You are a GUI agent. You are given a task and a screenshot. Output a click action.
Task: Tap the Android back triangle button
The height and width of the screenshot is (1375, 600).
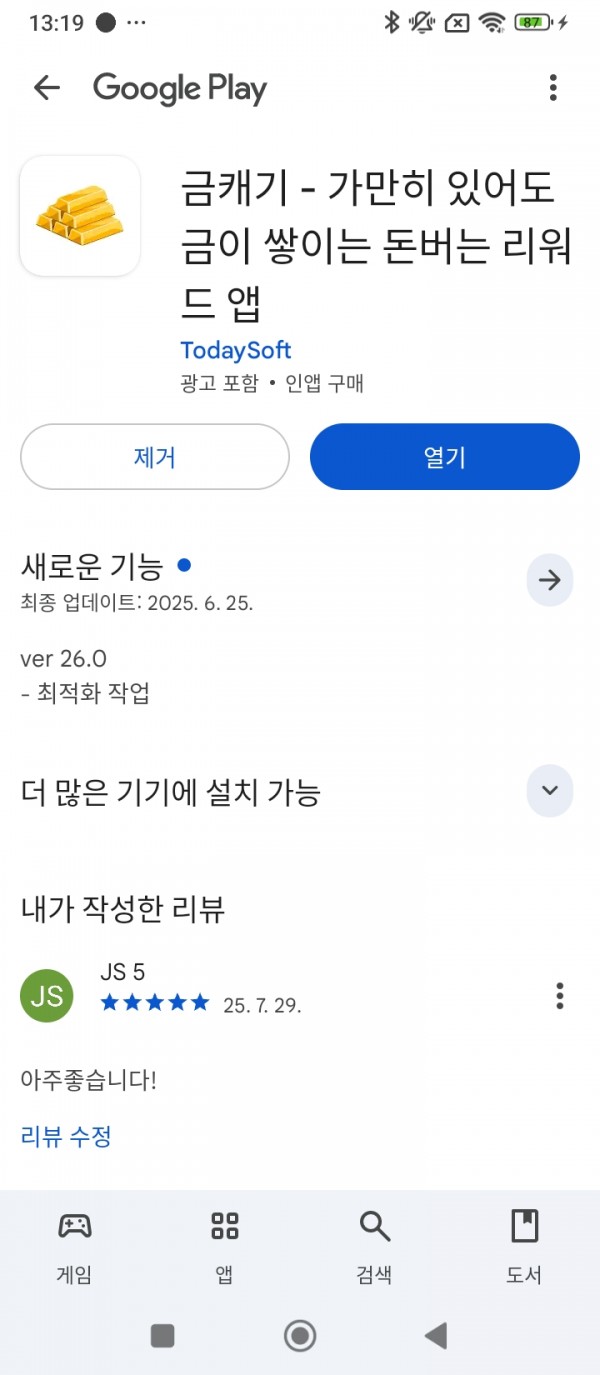coord(436,1335)
